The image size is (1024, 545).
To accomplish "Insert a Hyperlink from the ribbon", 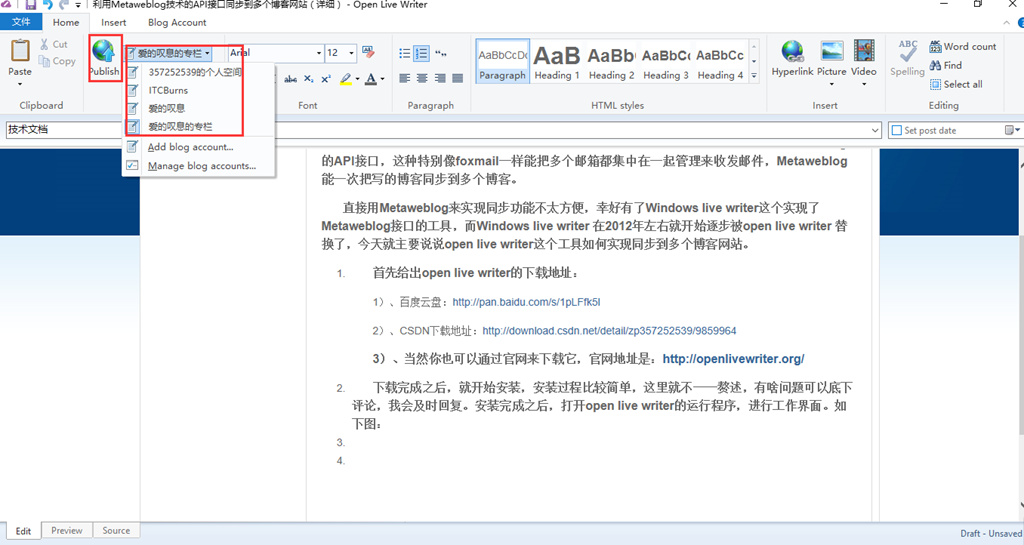I will [792, 56].
